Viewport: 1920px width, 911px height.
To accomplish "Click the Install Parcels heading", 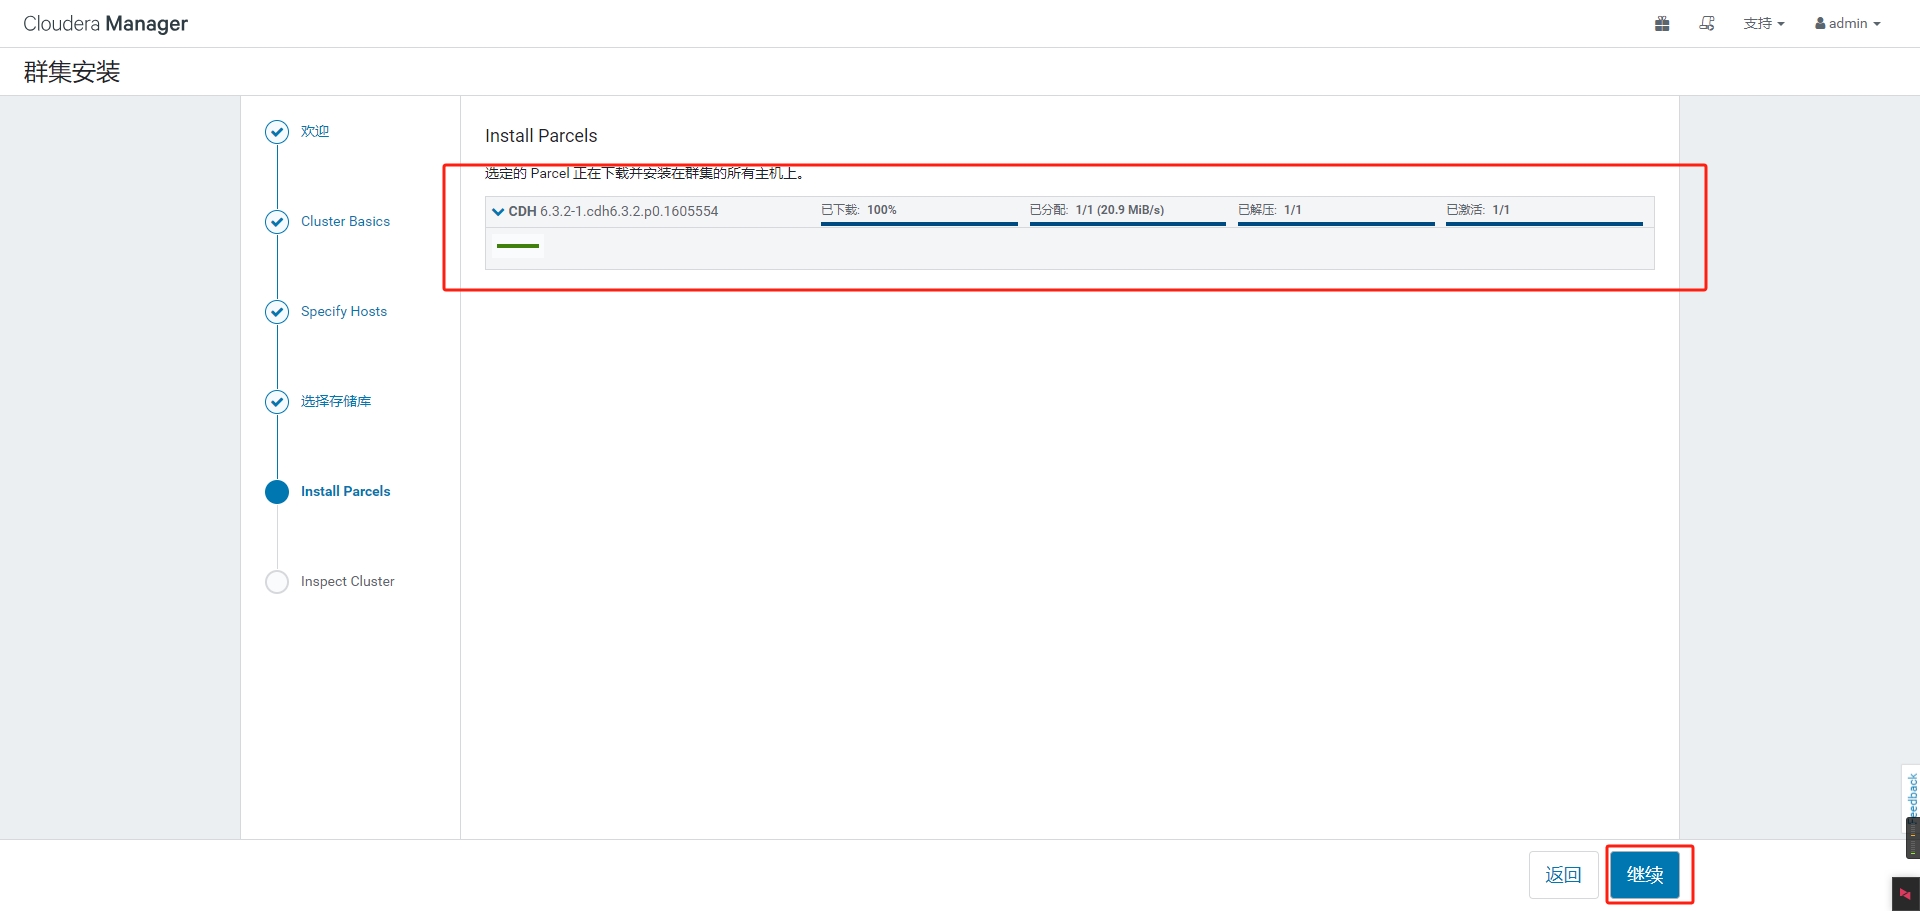I will [x=541, y=136].
